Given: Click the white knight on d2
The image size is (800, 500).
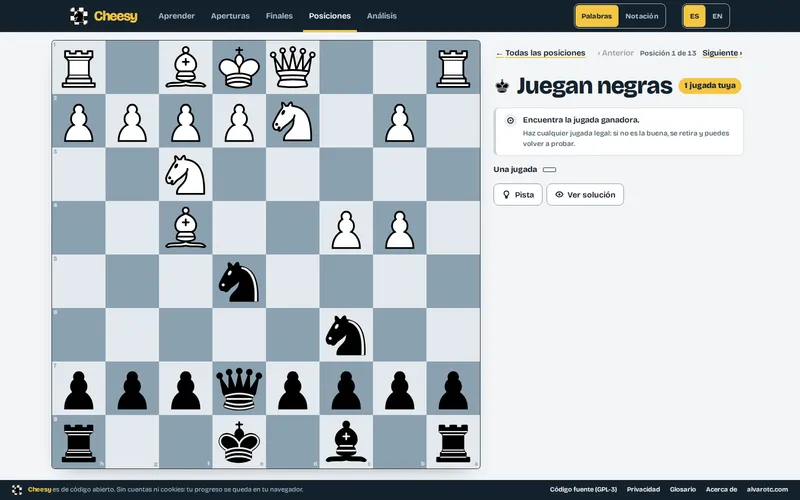Looking at the screenshot, I should point(292,121).
